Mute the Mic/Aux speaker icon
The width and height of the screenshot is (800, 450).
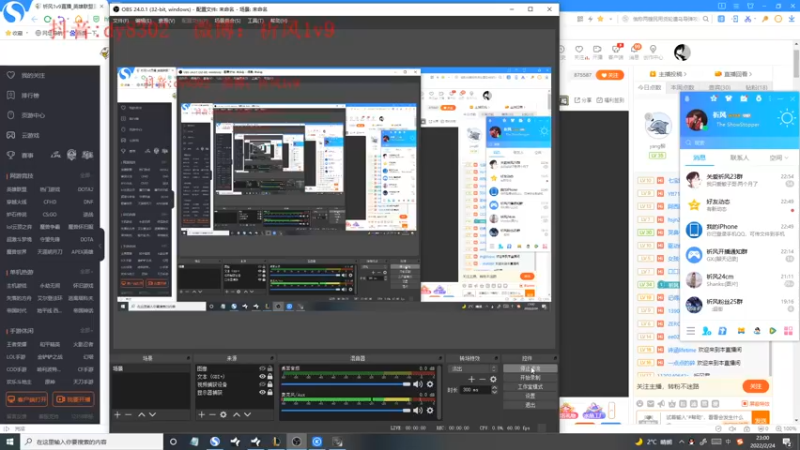click(418, 410)
